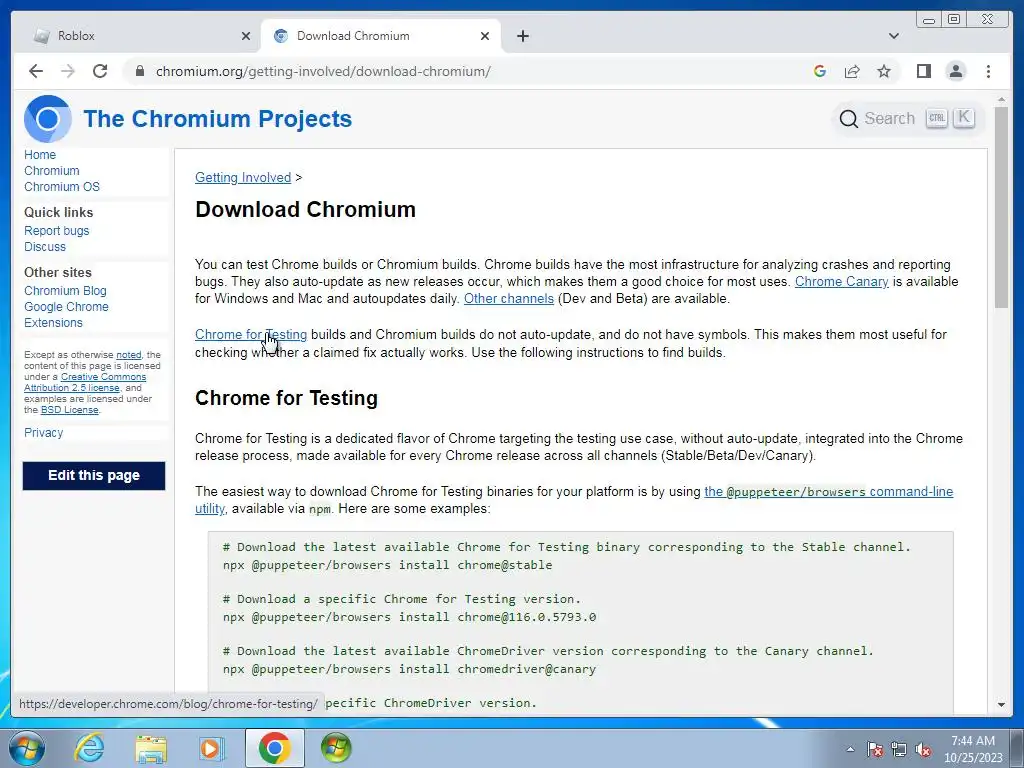Image resolution: width=1024 pixels, height=768 pixels.
Task: Reload the page with the refresh icon
Action: (x=100, y=71)
